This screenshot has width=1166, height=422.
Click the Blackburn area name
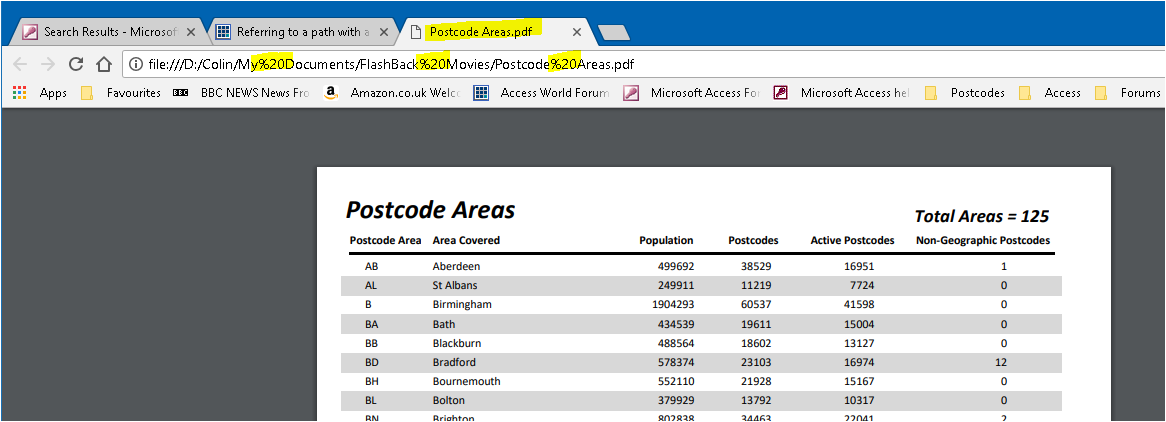[x=457, y=343]
